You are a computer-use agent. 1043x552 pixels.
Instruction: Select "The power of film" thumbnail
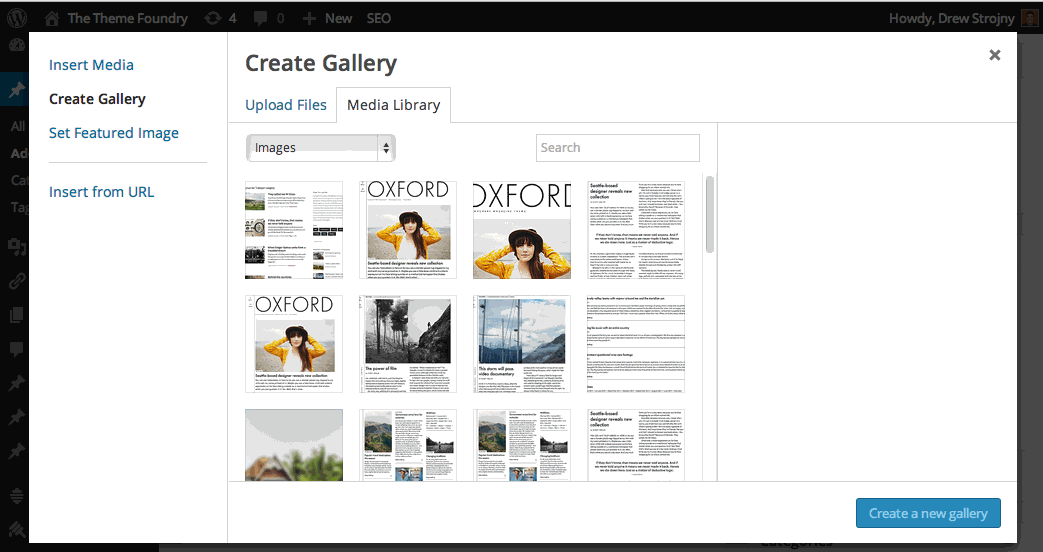tap(408, 344)
